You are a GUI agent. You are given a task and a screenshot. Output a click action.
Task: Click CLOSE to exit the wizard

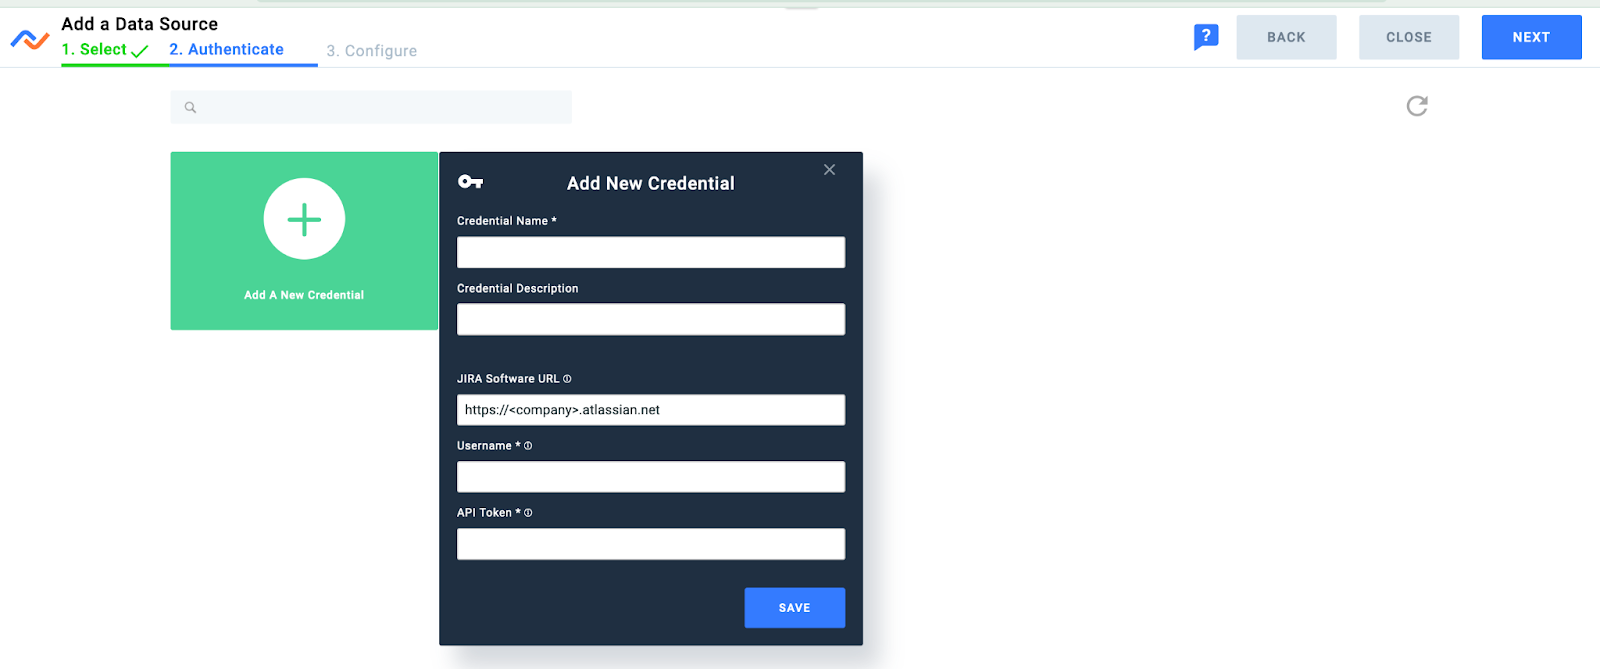(x=1407, y=36)
